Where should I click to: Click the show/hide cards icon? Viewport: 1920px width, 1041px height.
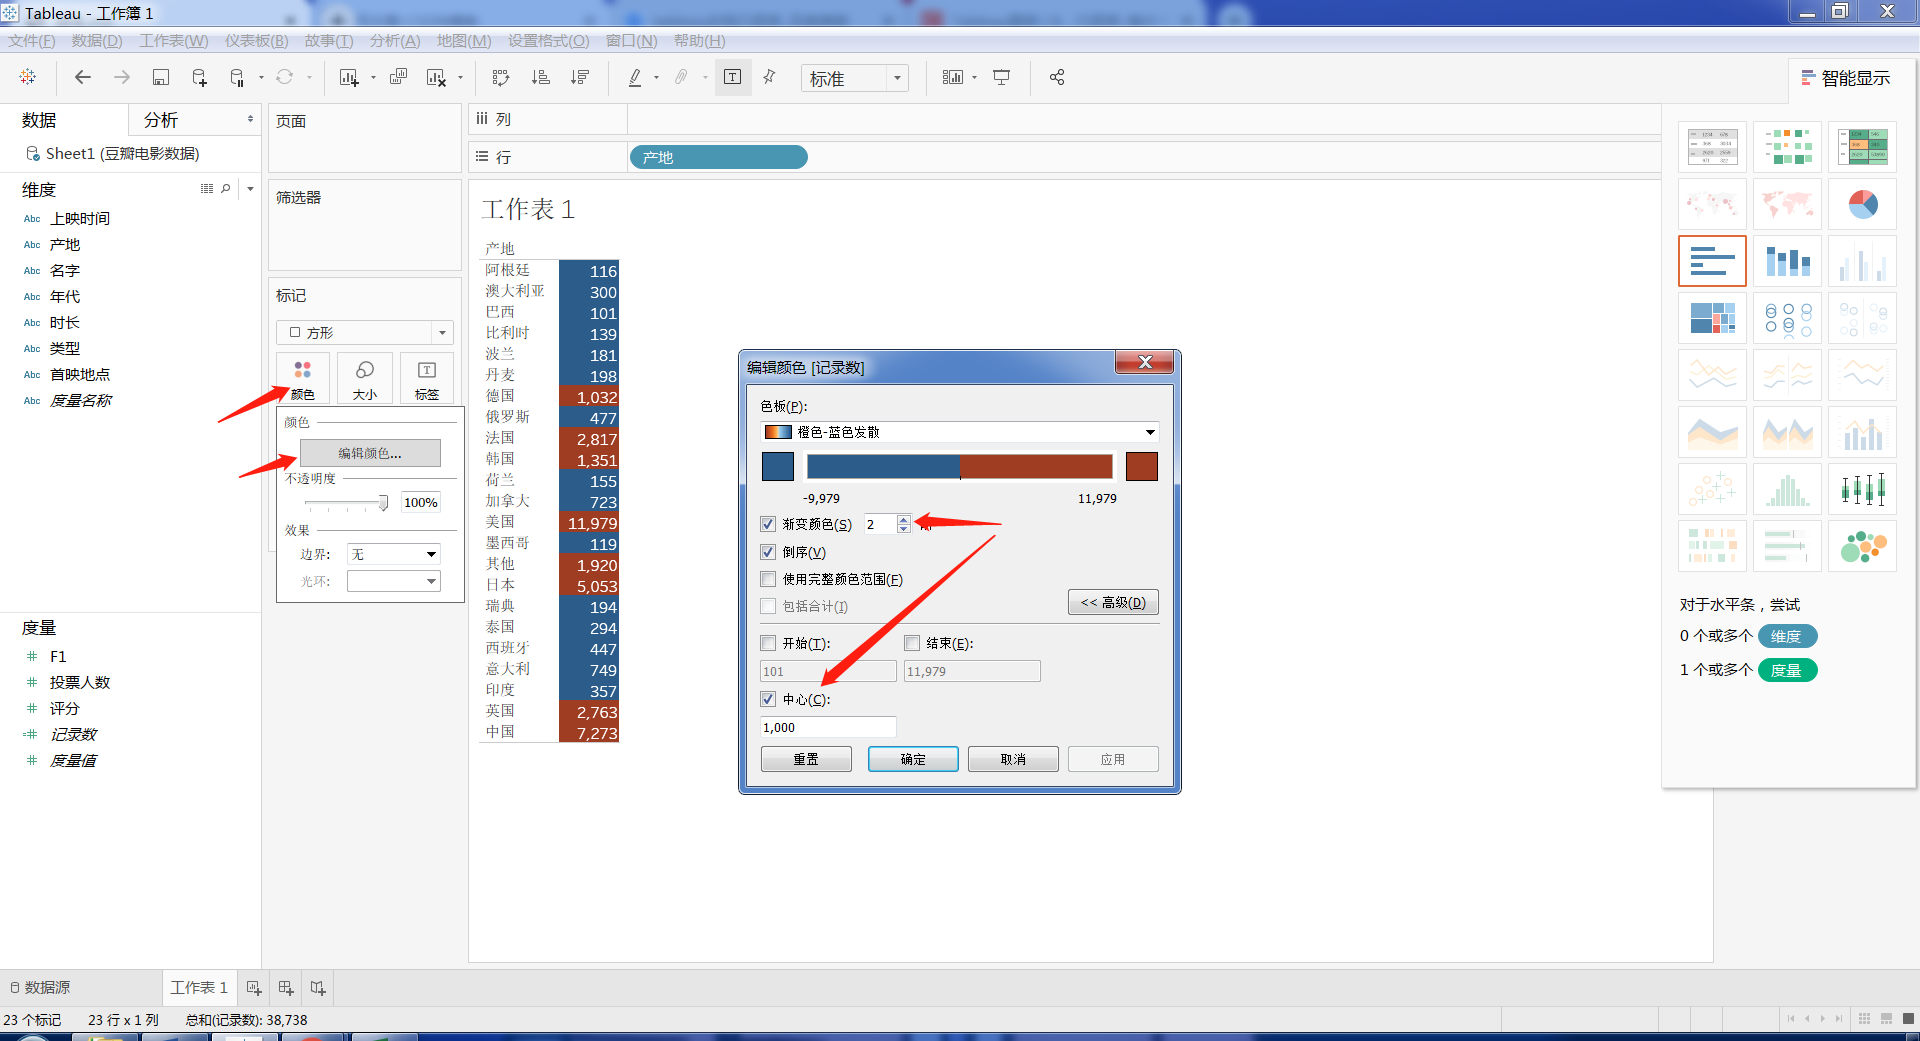[953, 77]
